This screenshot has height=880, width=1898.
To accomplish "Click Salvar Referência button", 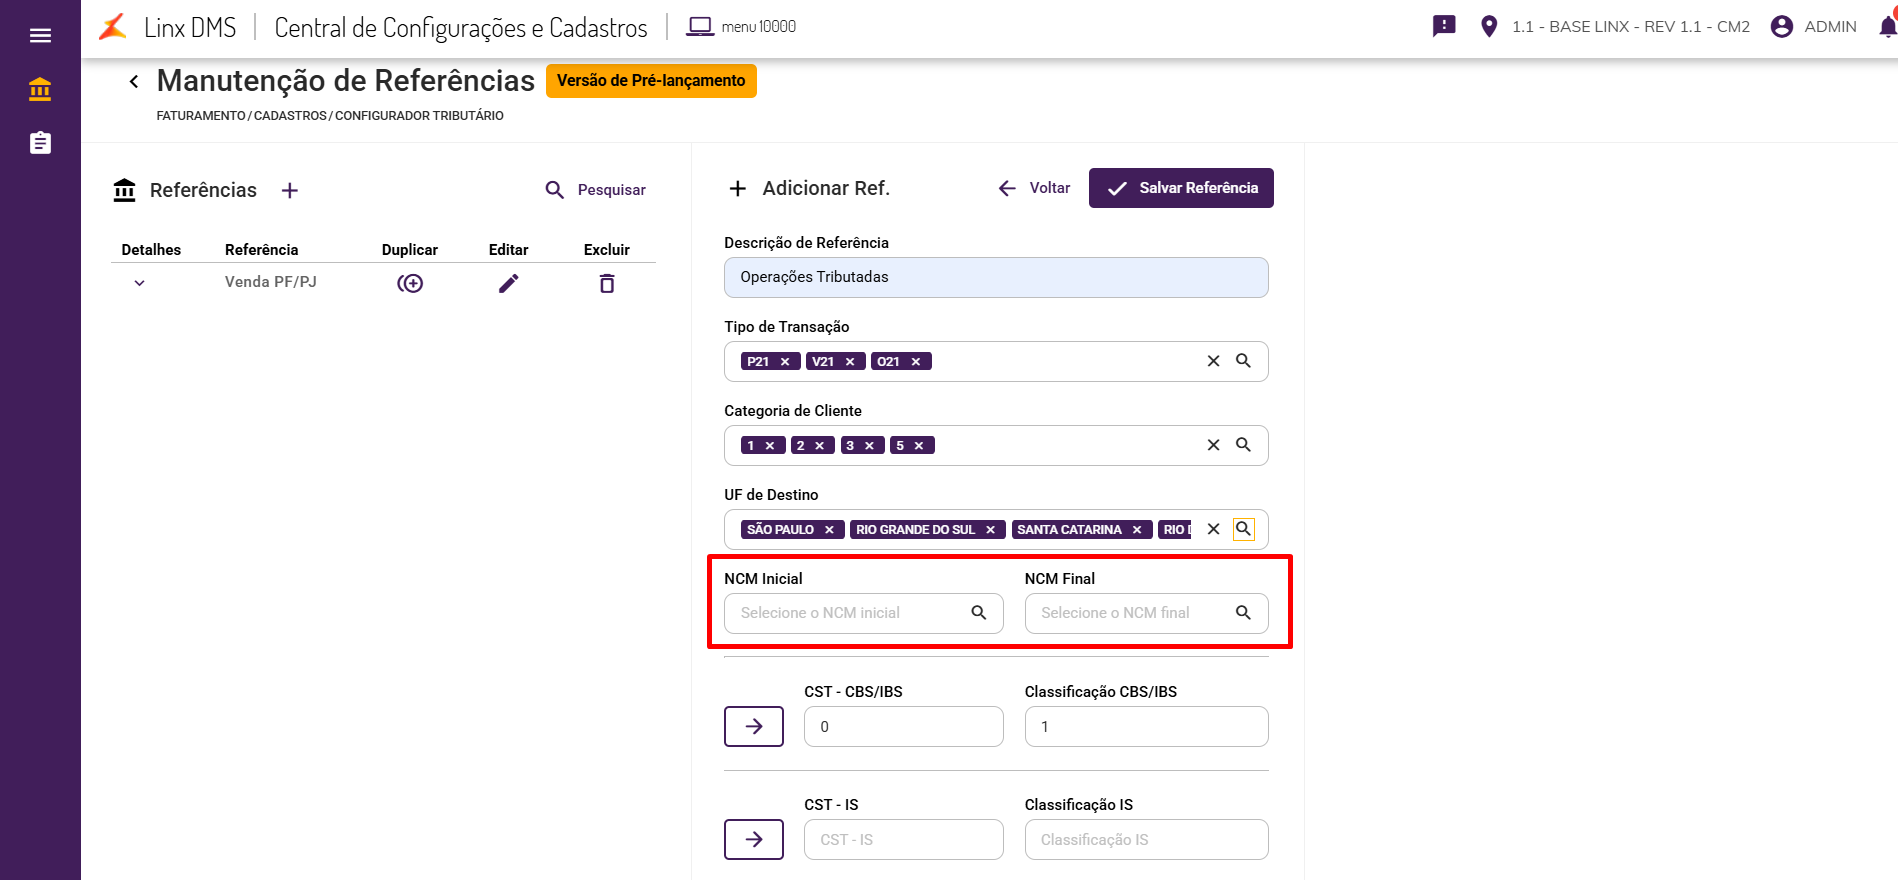I will pos(1181,188).
